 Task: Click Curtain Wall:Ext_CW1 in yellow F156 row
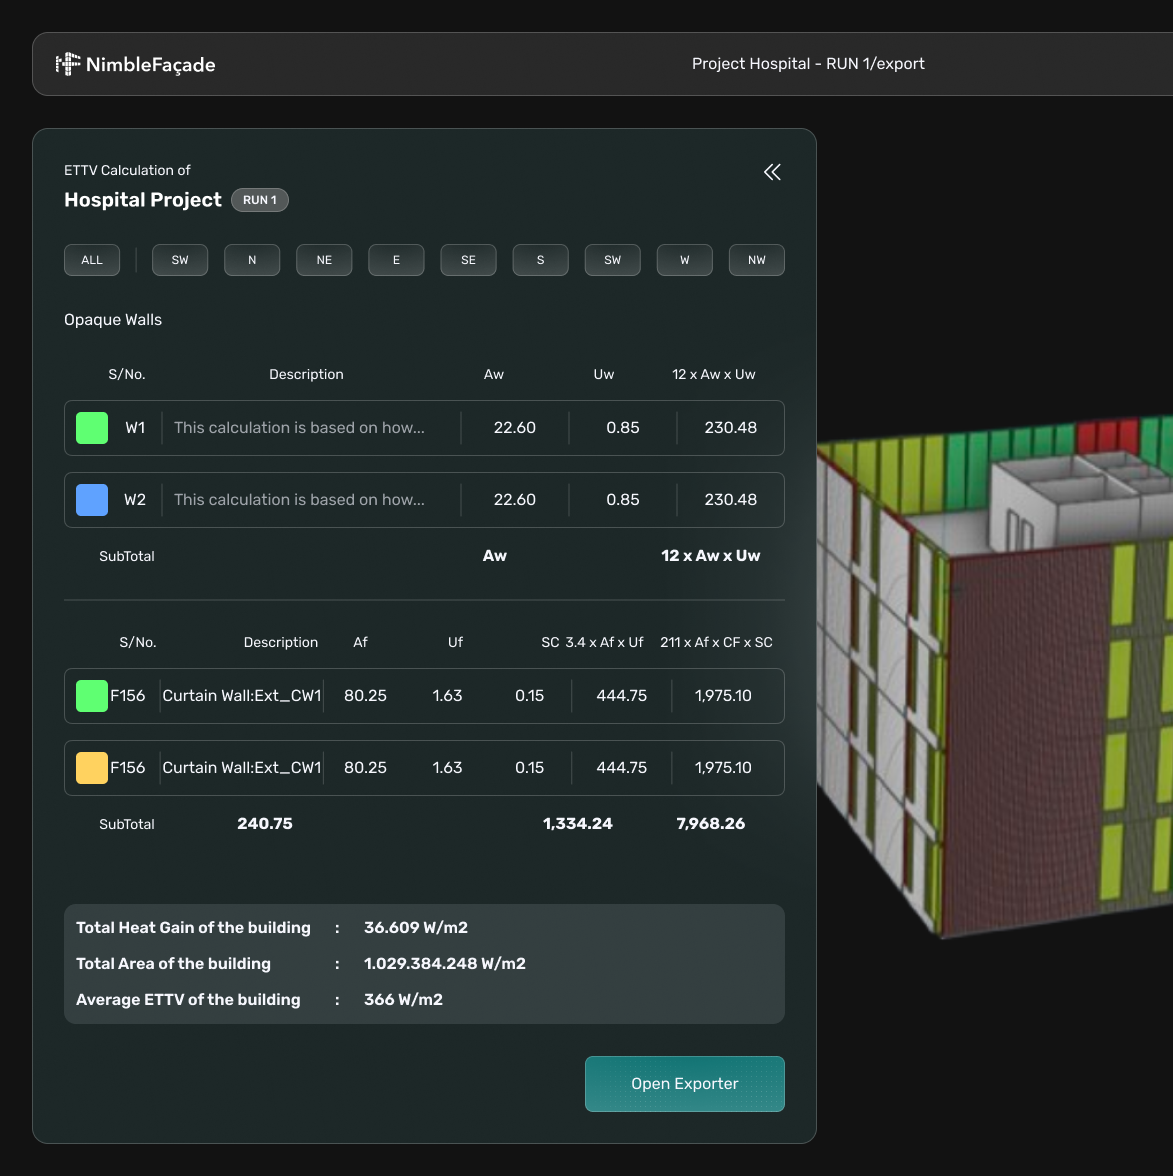tap(242, 768)
